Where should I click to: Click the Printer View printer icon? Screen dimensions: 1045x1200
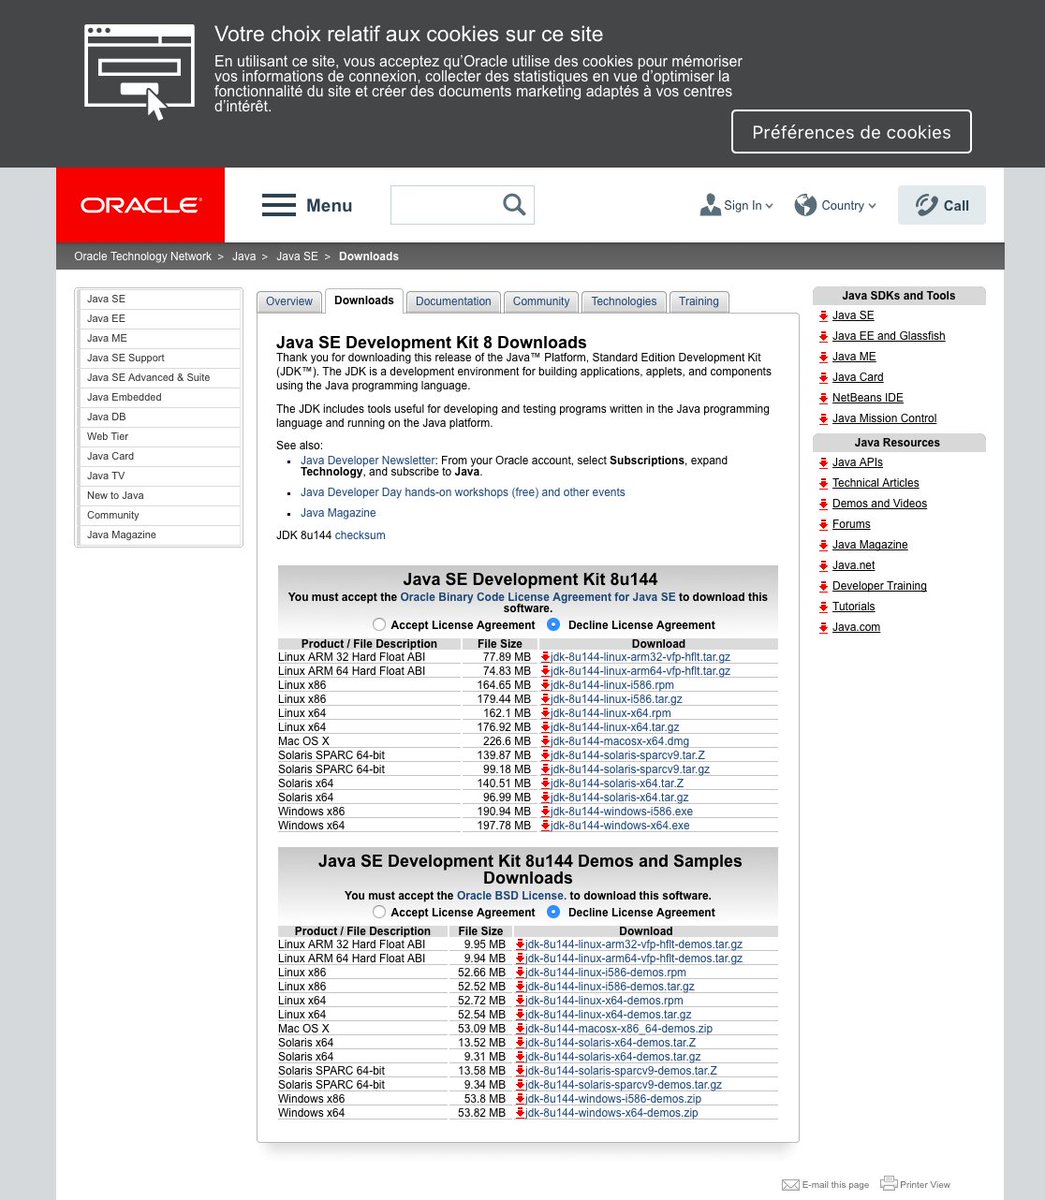pos(889,1183)
